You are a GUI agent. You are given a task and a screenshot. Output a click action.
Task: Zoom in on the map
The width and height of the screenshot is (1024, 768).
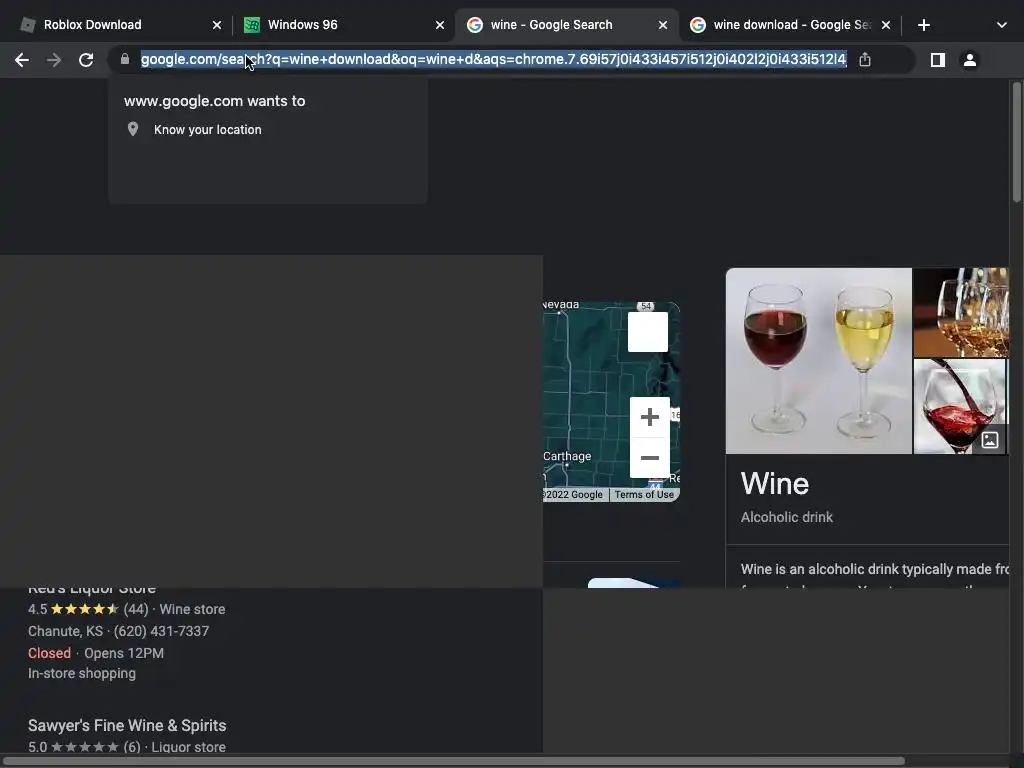click(x=649, y=417)
